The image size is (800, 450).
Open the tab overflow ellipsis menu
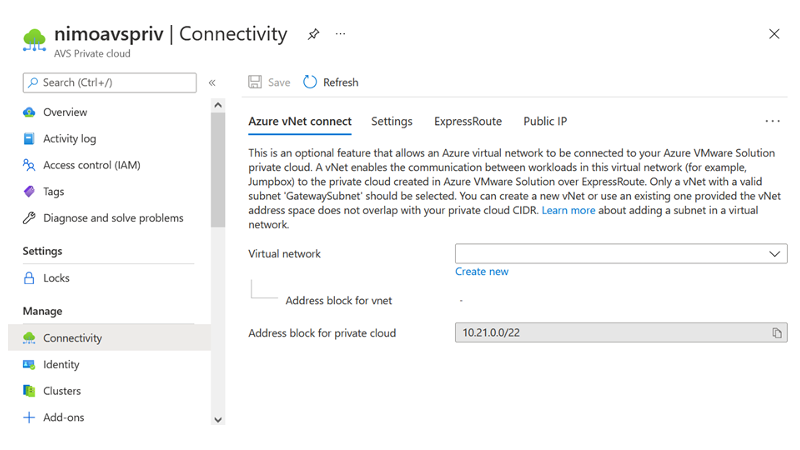click(x=772, y=121)
